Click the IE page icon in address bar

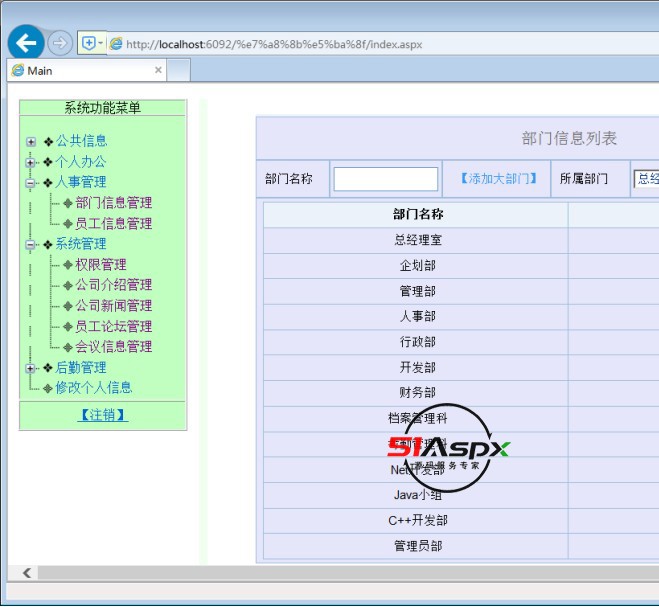116,44
